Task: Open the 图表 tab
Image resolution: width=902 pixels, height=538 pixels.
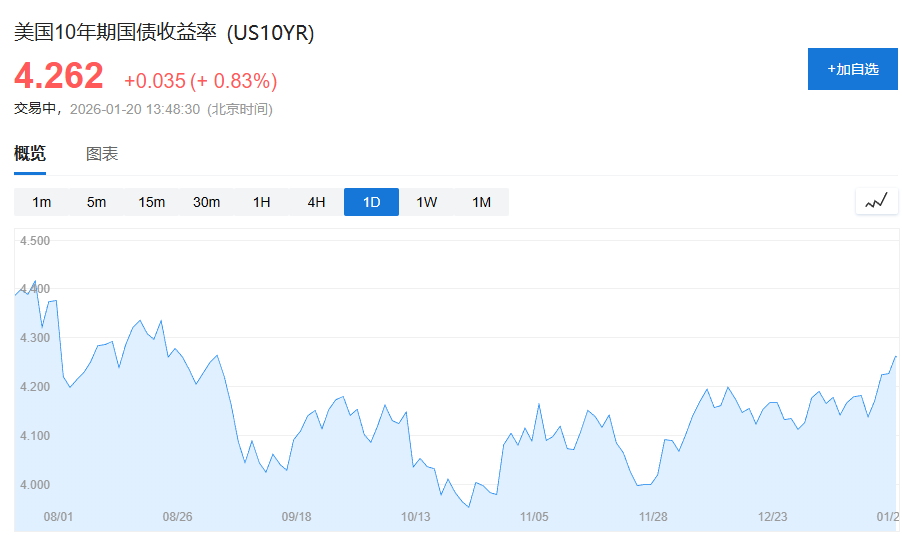Action: pyautogui.click(x=102, y=154)
